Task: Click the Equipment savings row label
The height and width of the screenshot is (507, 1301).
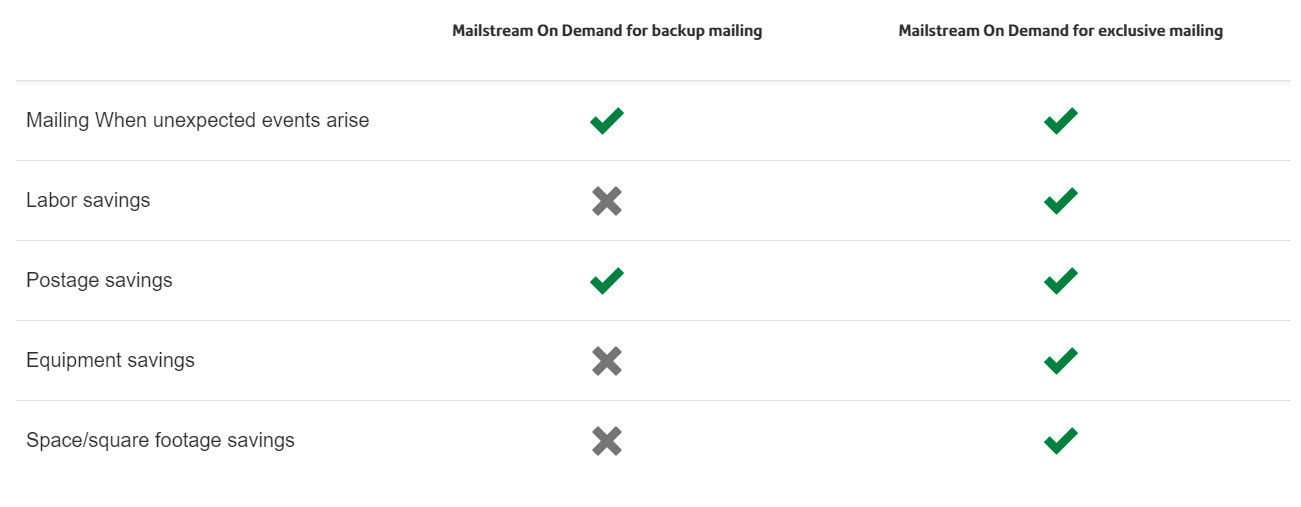Action: point(110,360)
